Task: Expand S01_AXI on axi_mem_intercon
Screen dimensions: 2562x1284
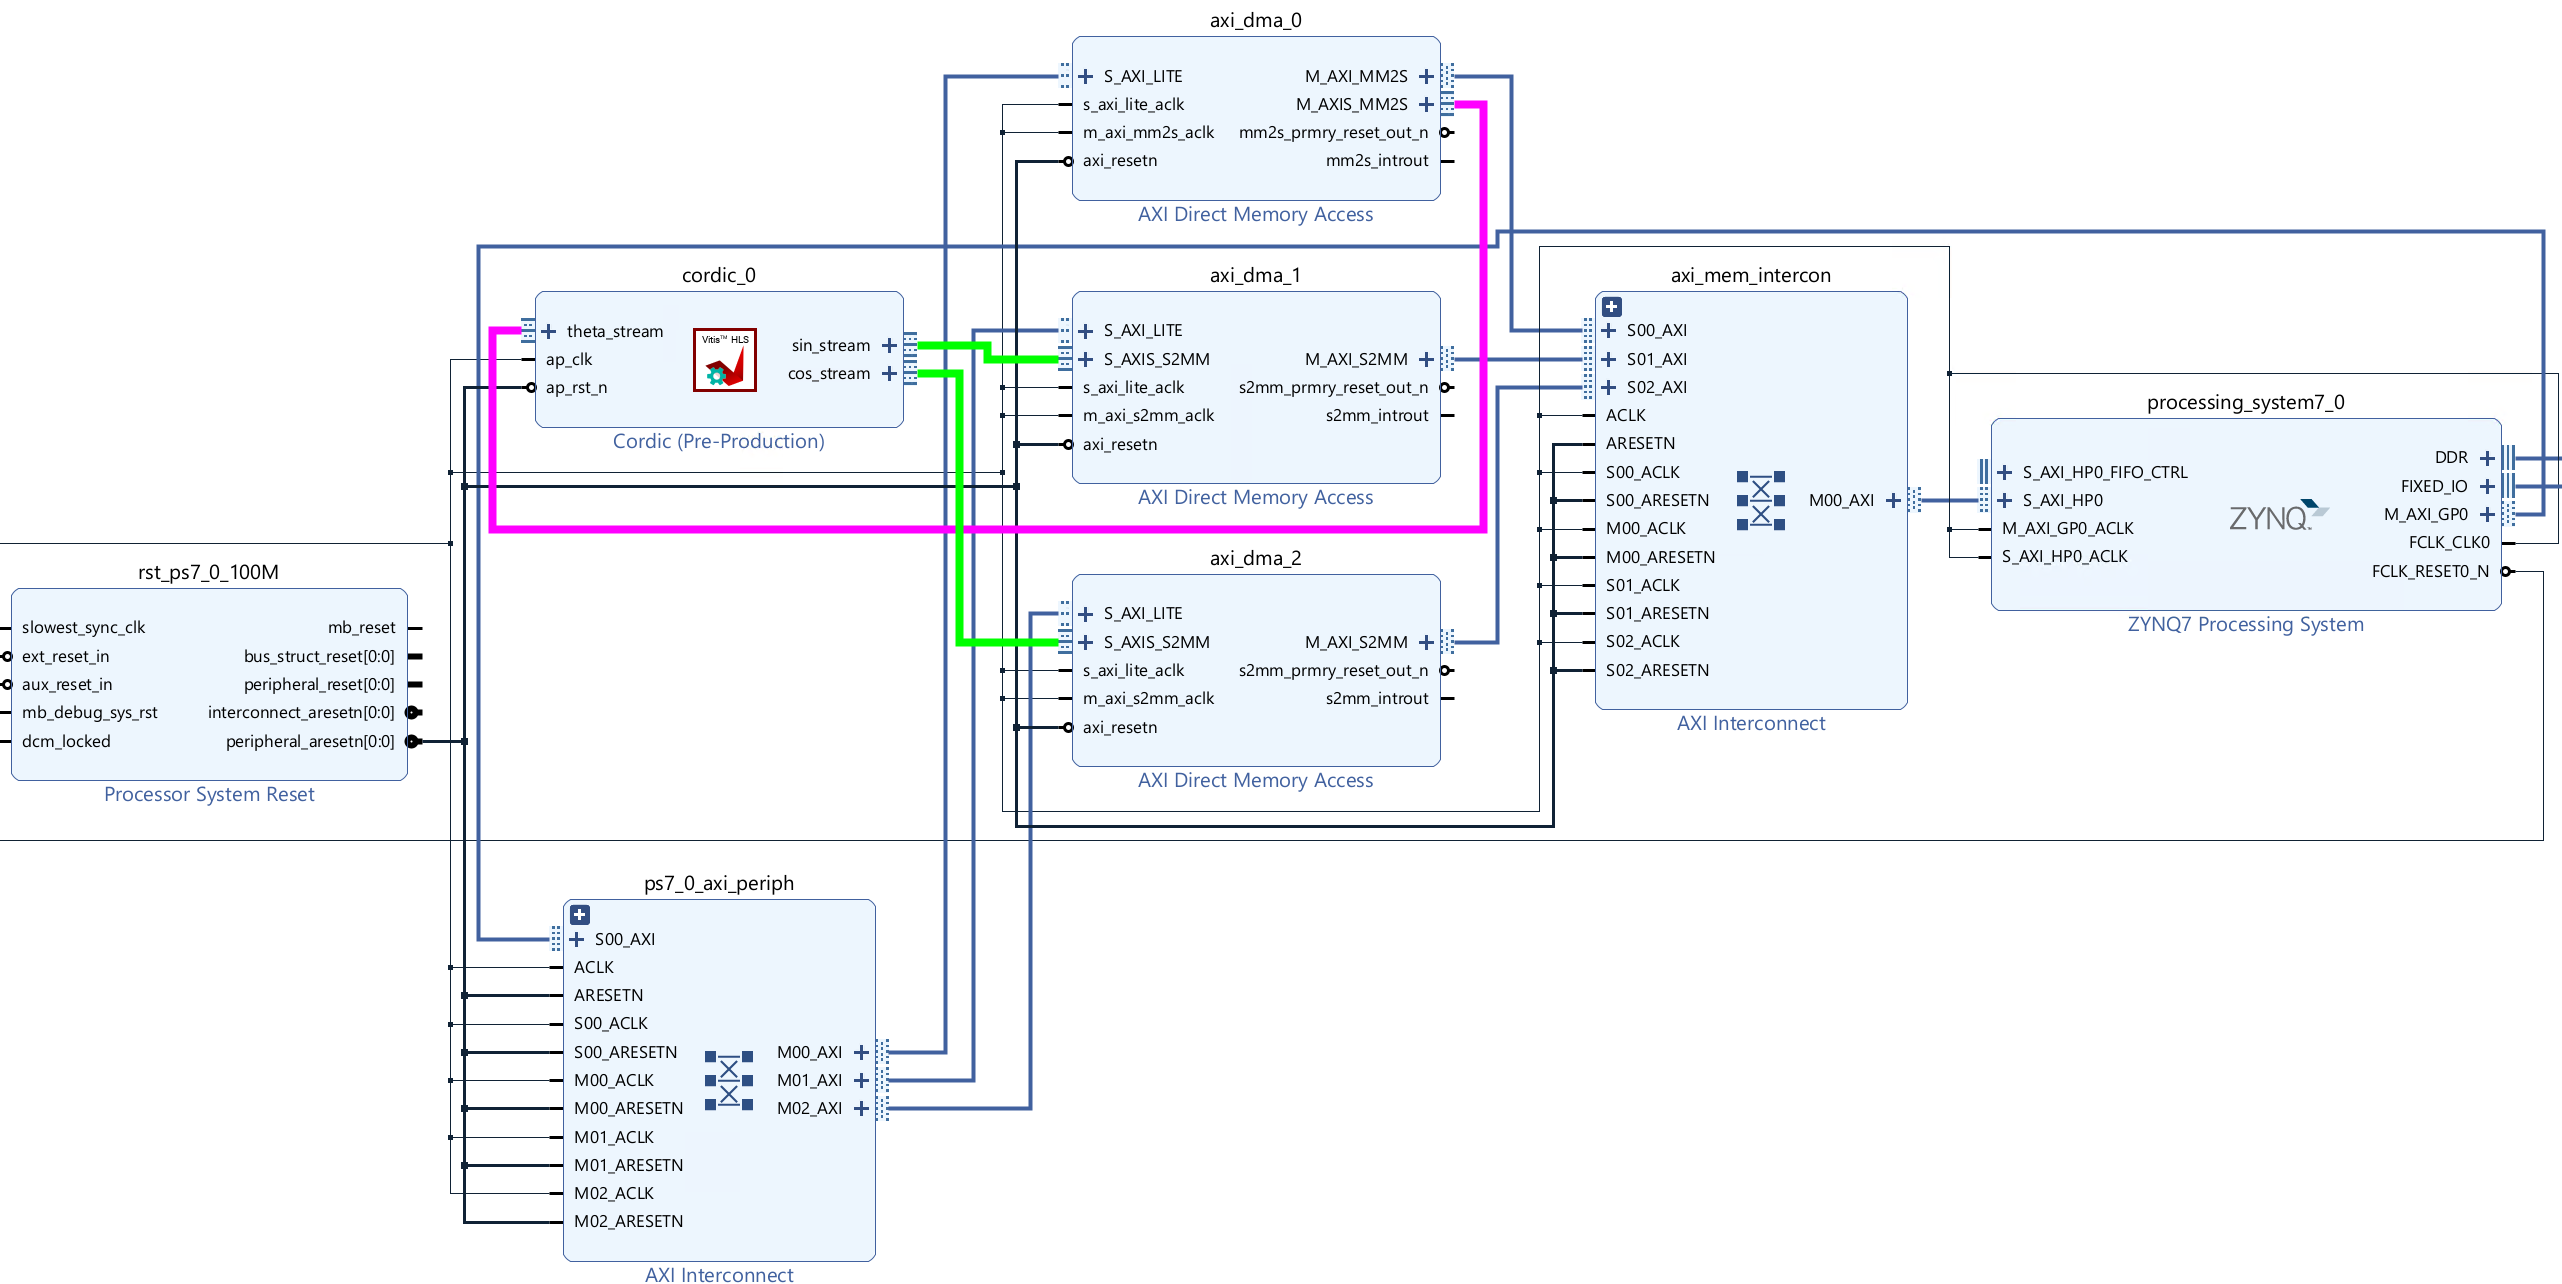Action: (1609, 359)
